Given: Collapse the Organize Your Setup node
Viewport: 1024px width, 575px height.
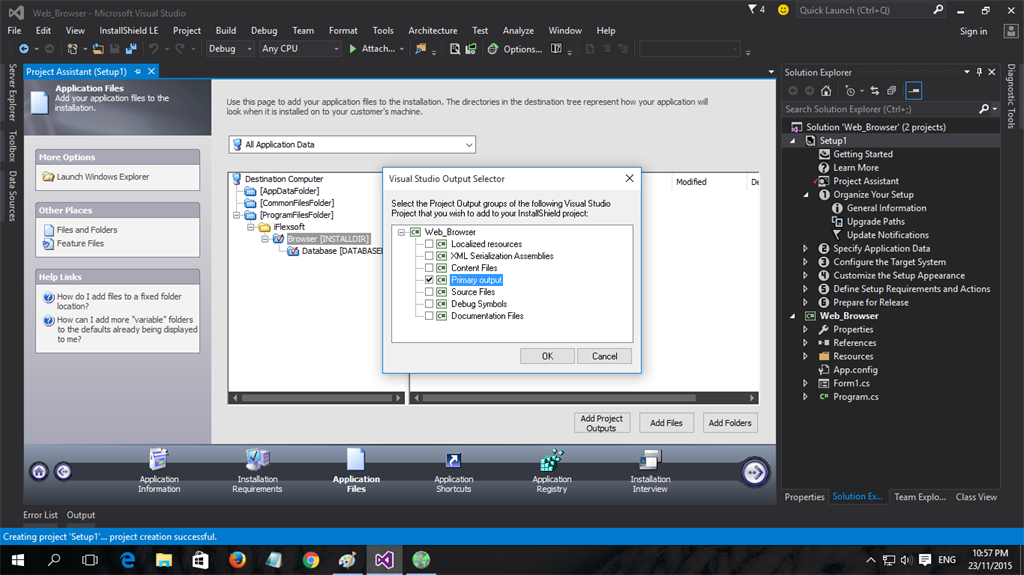Looking at the screenshot, I should pyautogui.click(x=806, y=195).
